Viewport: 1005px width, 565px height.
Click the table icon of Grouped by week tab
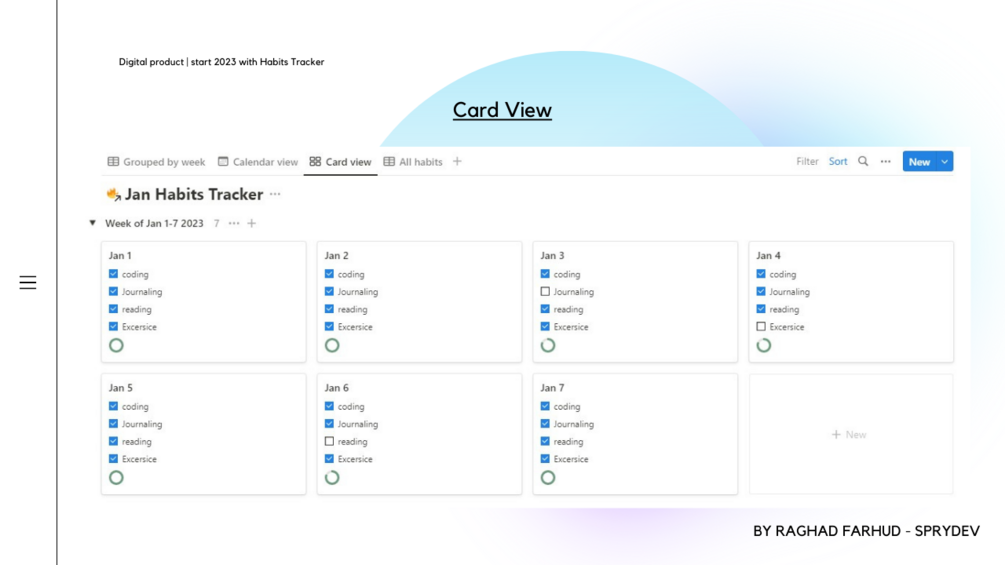[113, 161]
